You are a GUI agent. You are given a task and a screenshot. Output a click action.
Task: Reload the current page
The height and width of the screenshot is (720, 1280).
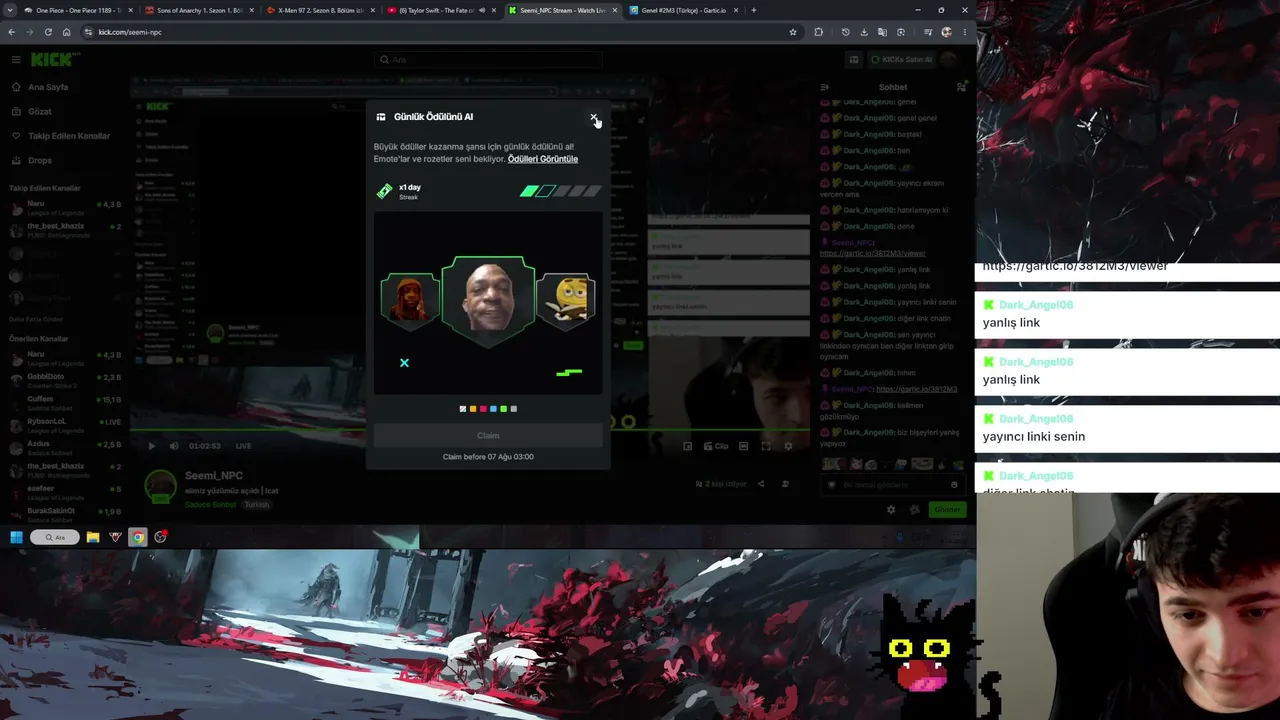48,32
